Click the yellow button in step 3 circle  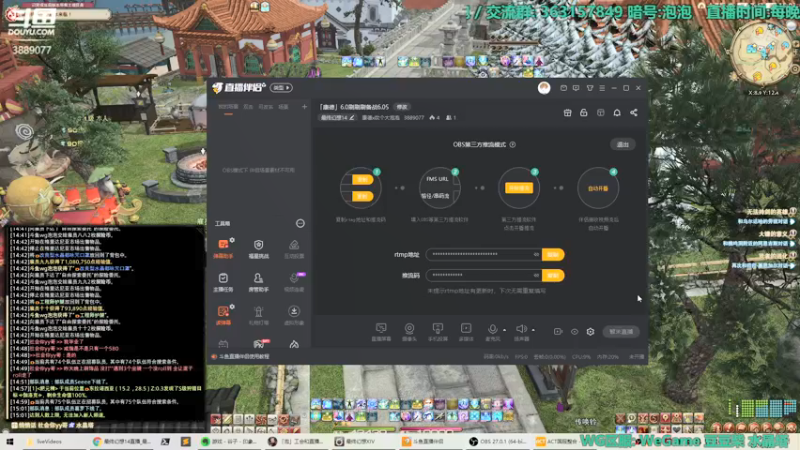coord(519,188)
